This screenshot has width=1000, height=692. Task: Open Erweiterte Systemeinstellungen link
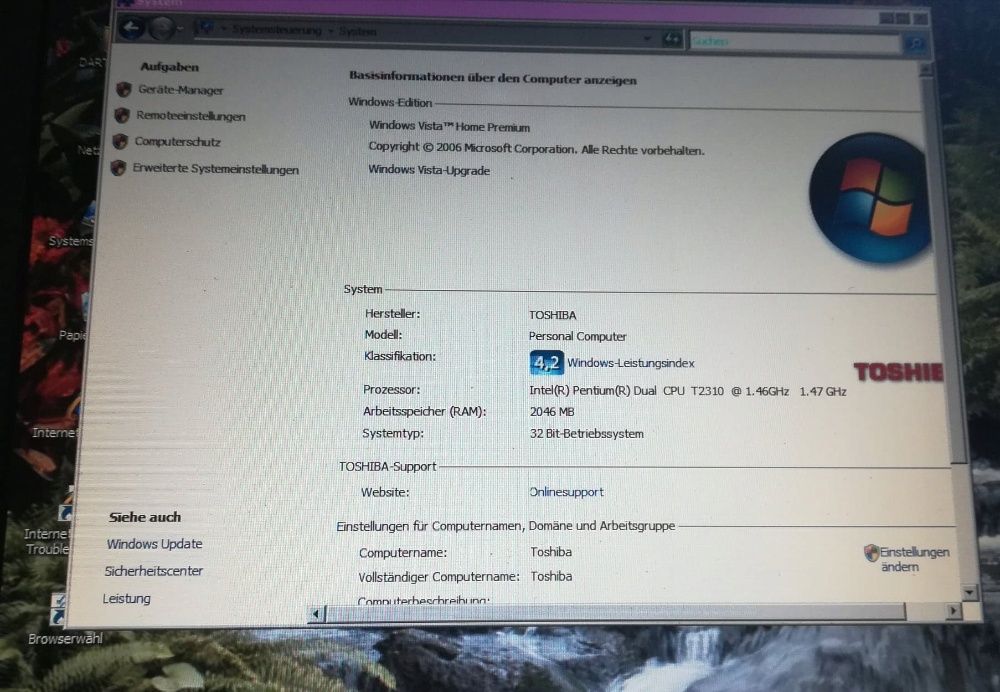pyautogui.click(x=216, y=169)
